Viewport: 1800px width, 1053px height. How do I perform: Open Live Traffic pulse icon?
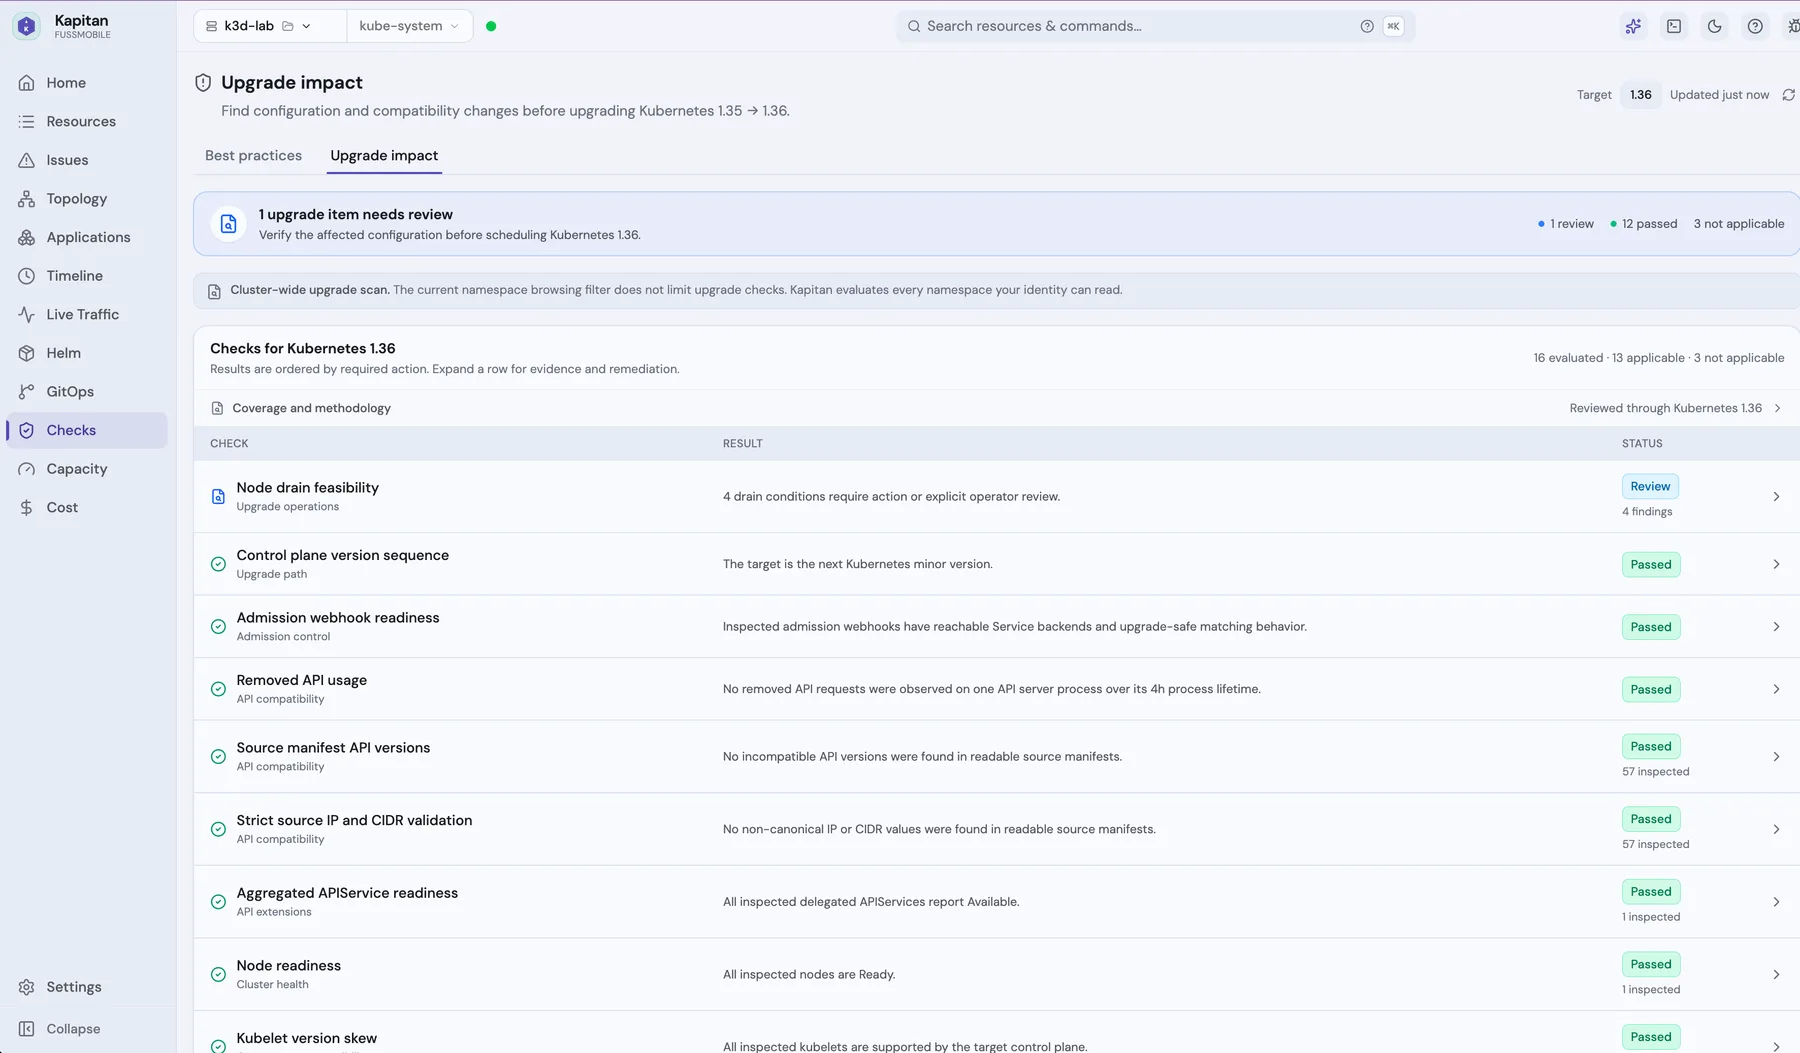click(x=27, y=315)
